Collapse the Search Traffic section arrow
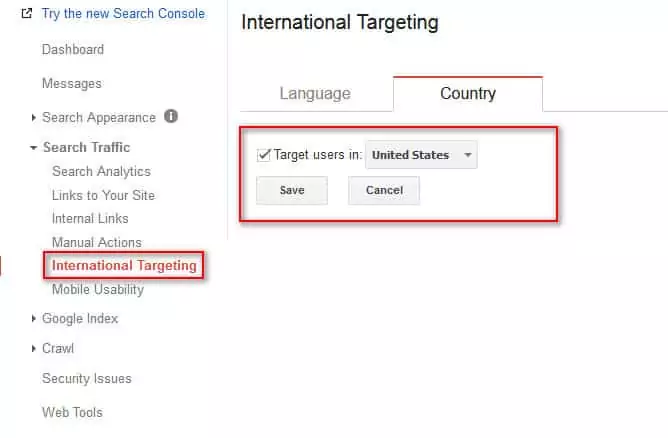 coord(33,148)
